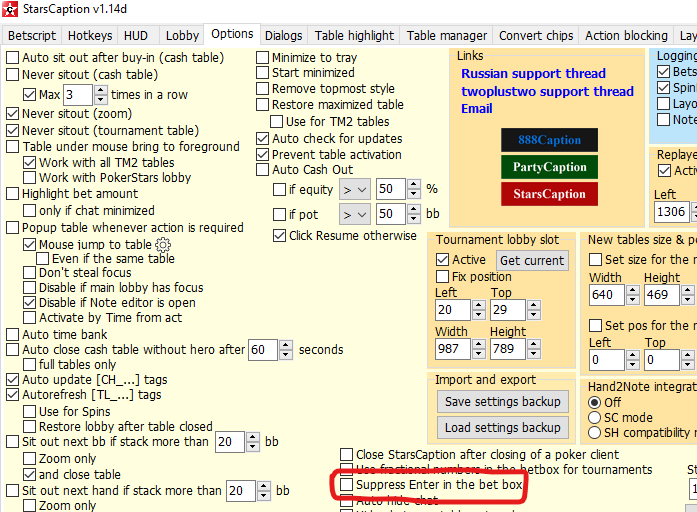This screenshot has height=512, width=697.
Task: Increase tournament lobby slot Width value
Action: click(479, 344)
